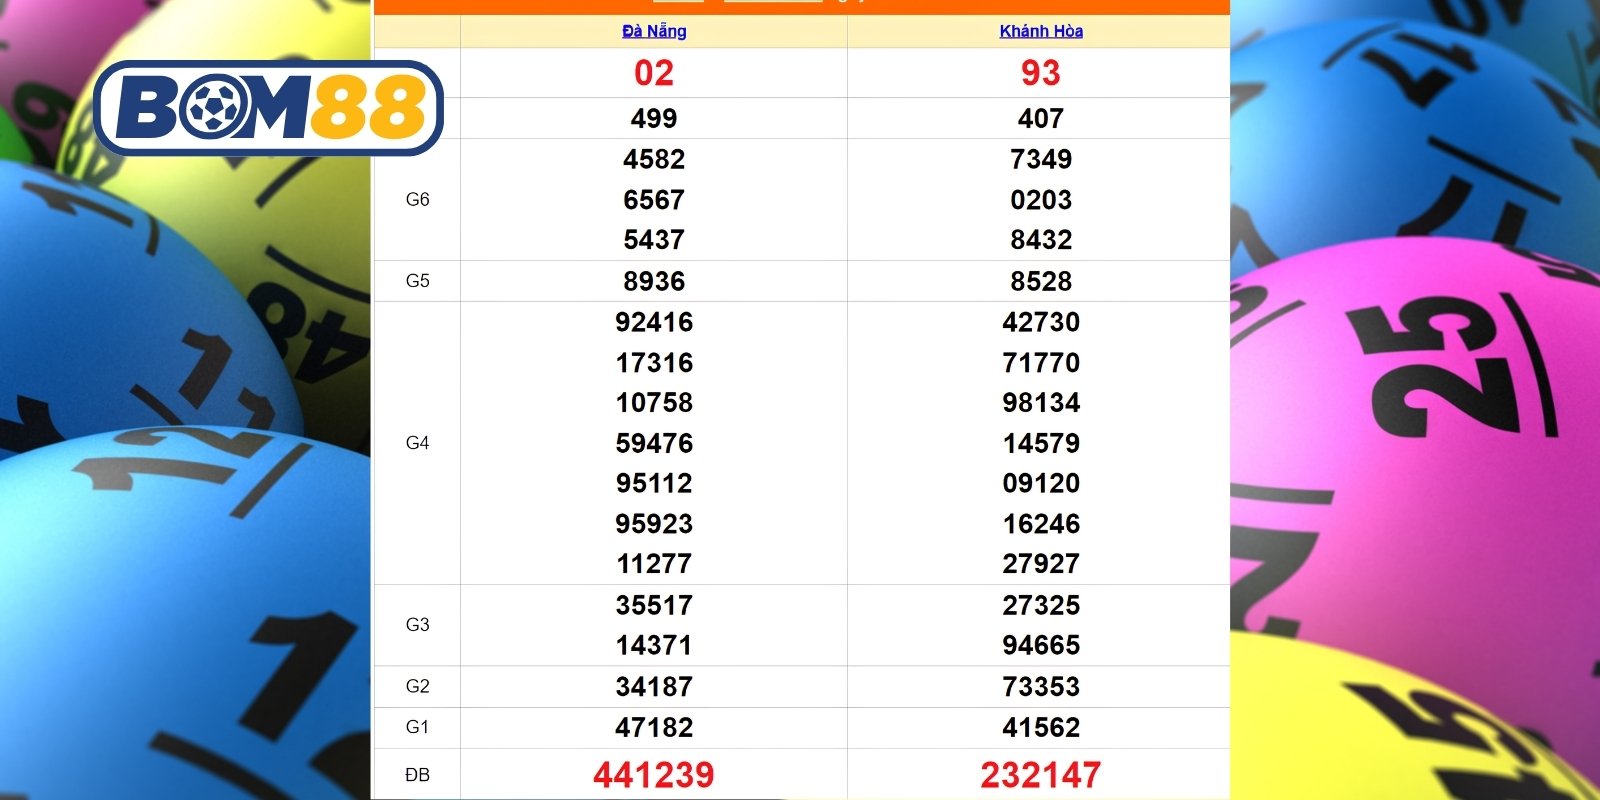Select the G2 row label
This screenshot has height=800, width=1600.
[x=418, y=687]
